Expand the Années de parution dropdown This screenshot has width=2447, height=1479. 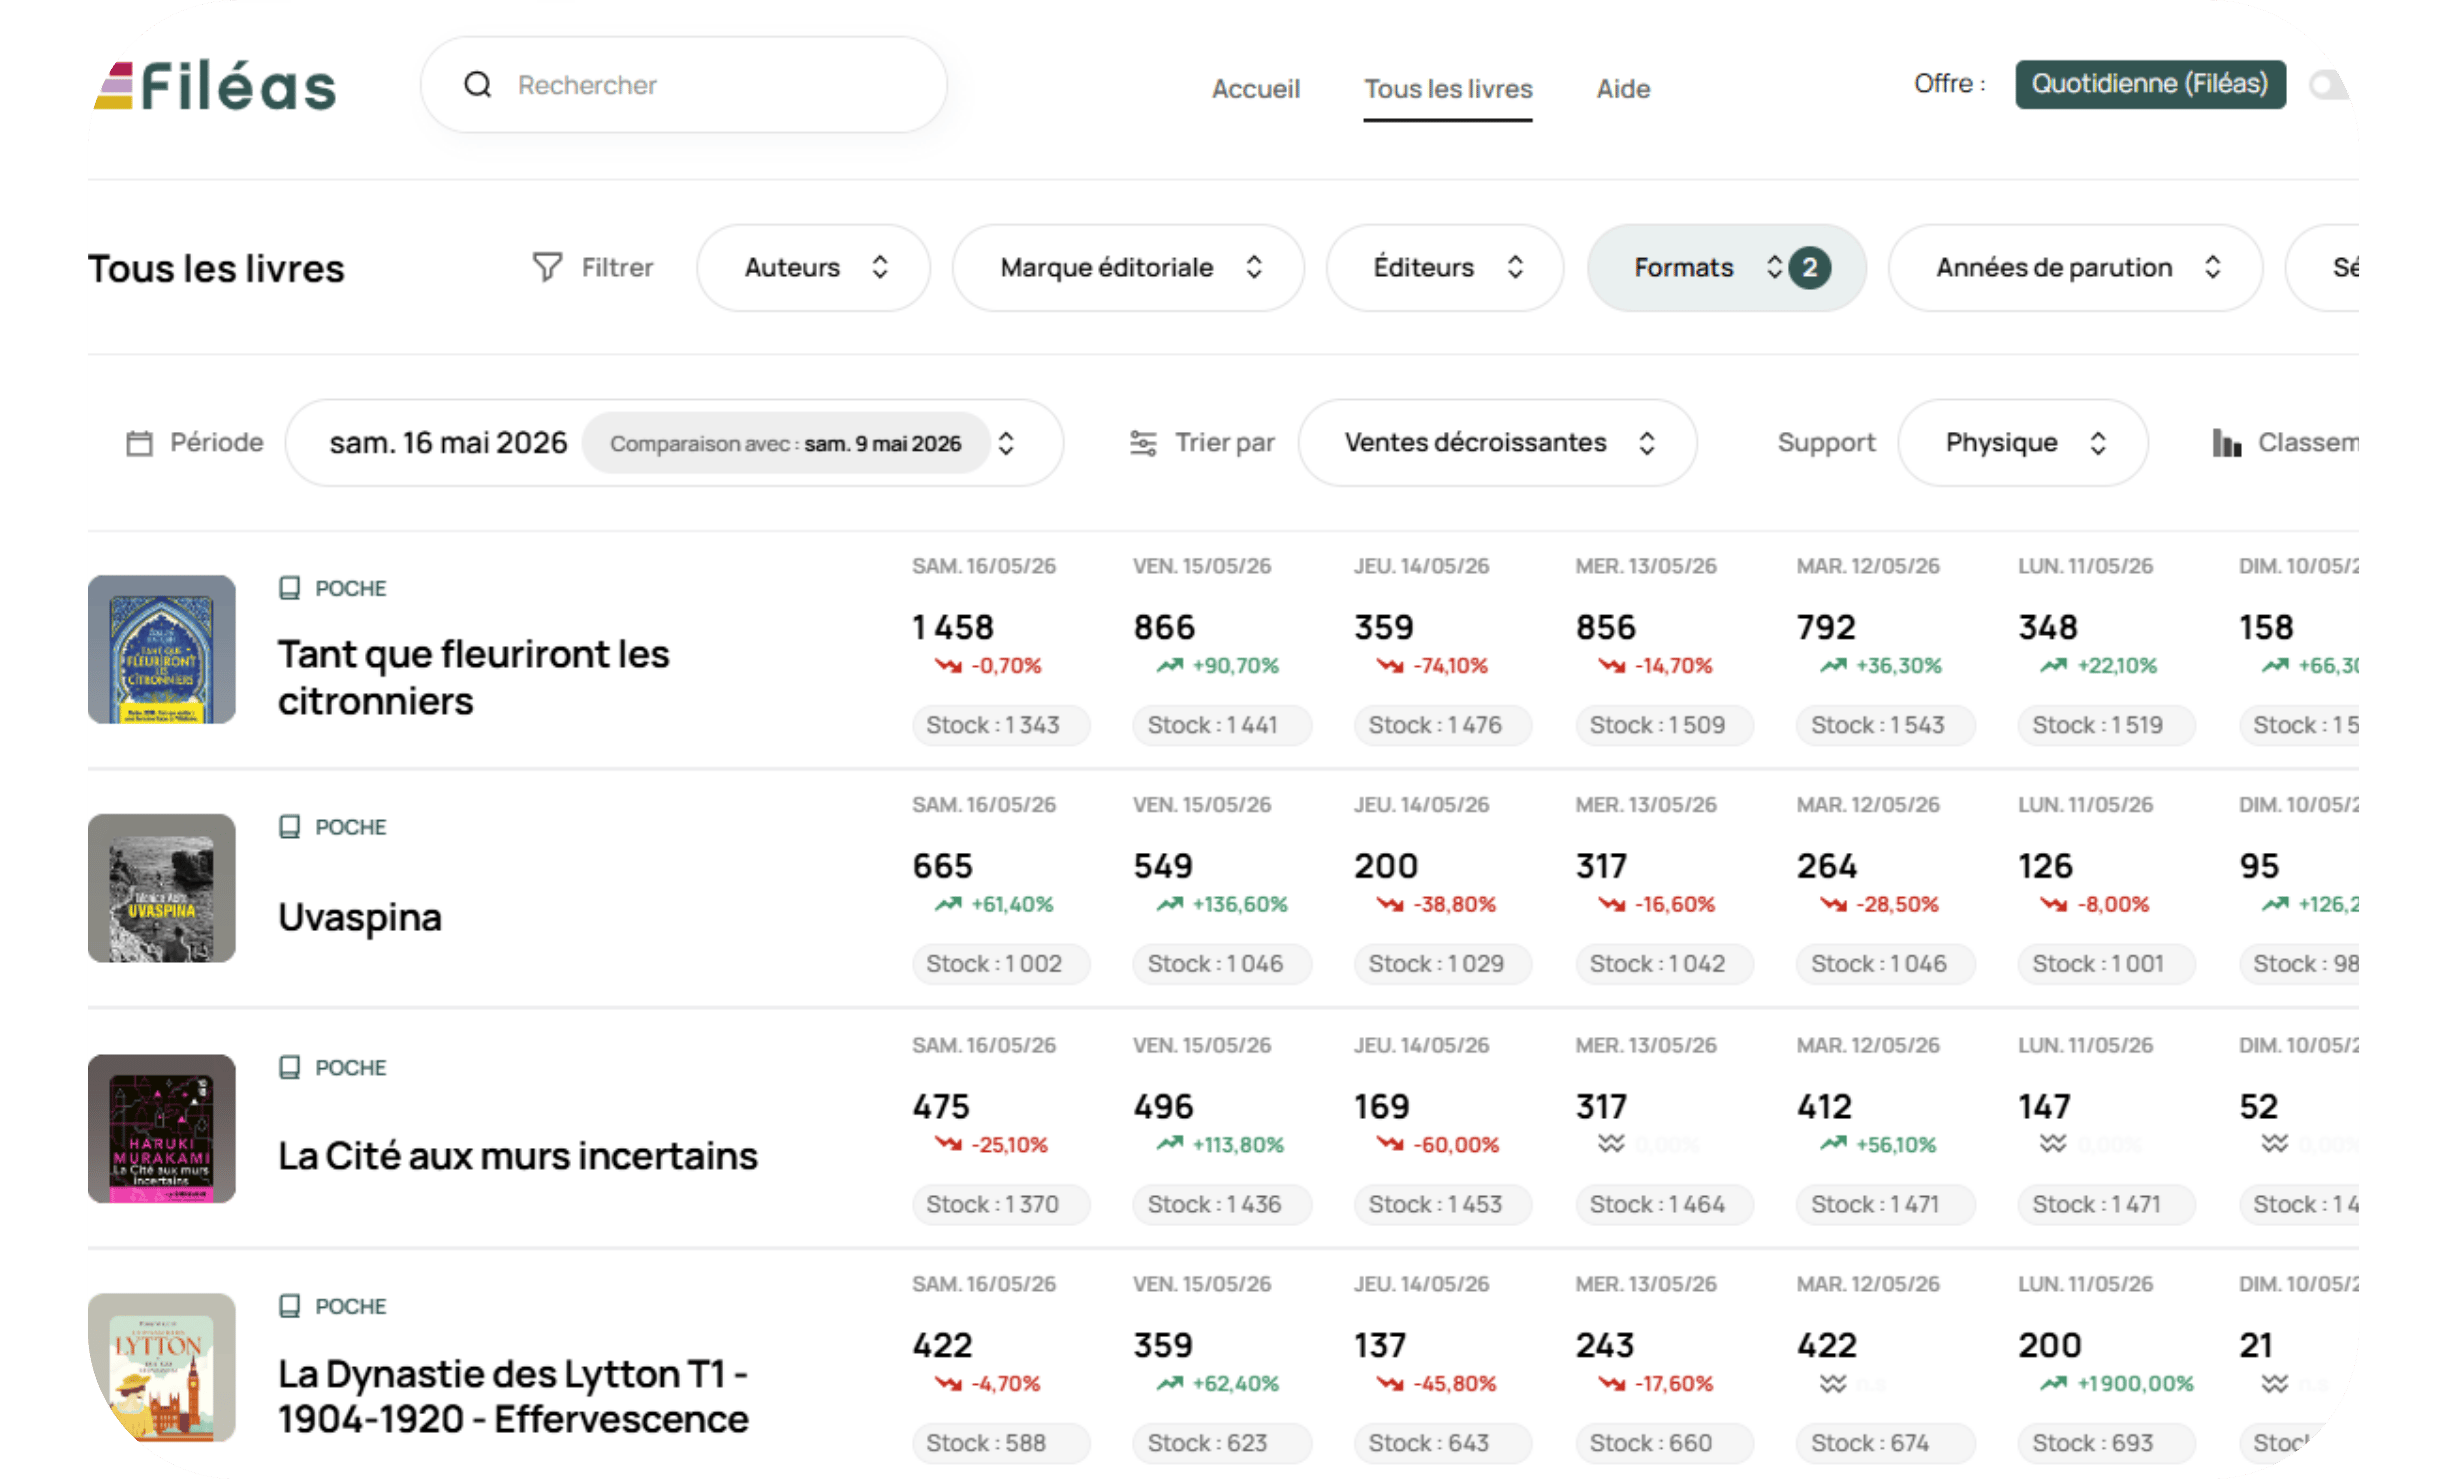click(2075, 267)
